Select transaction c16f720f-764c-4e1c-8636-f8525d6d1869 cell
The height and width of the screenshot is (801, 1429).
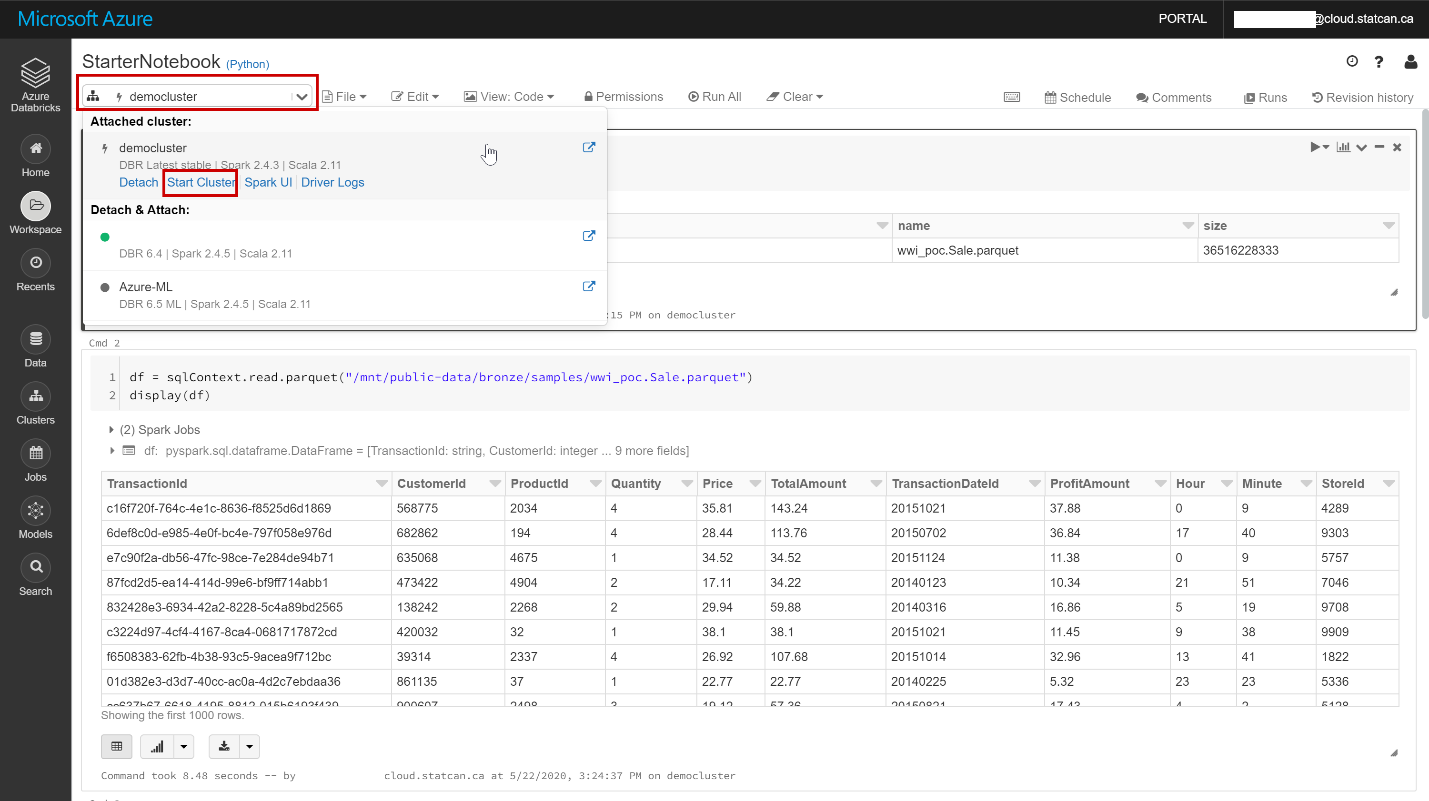tap(247, 508)
